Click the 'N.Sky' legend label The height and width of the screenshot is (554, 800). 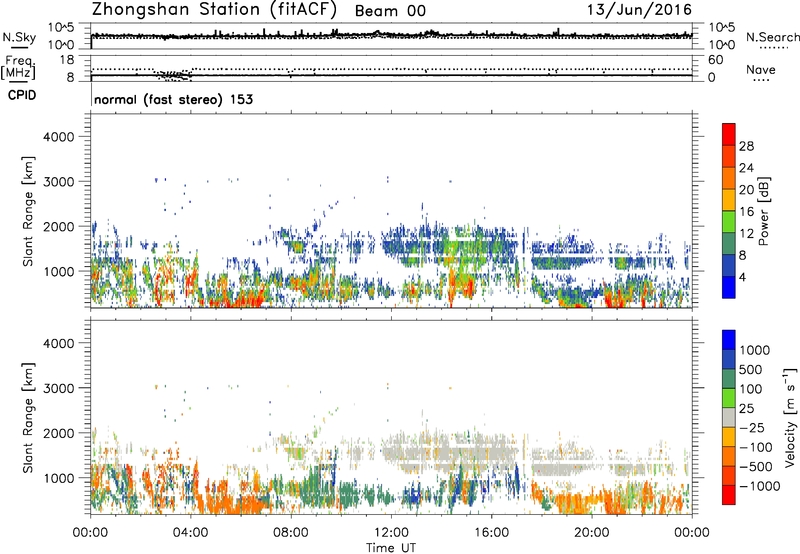(19, 37)
